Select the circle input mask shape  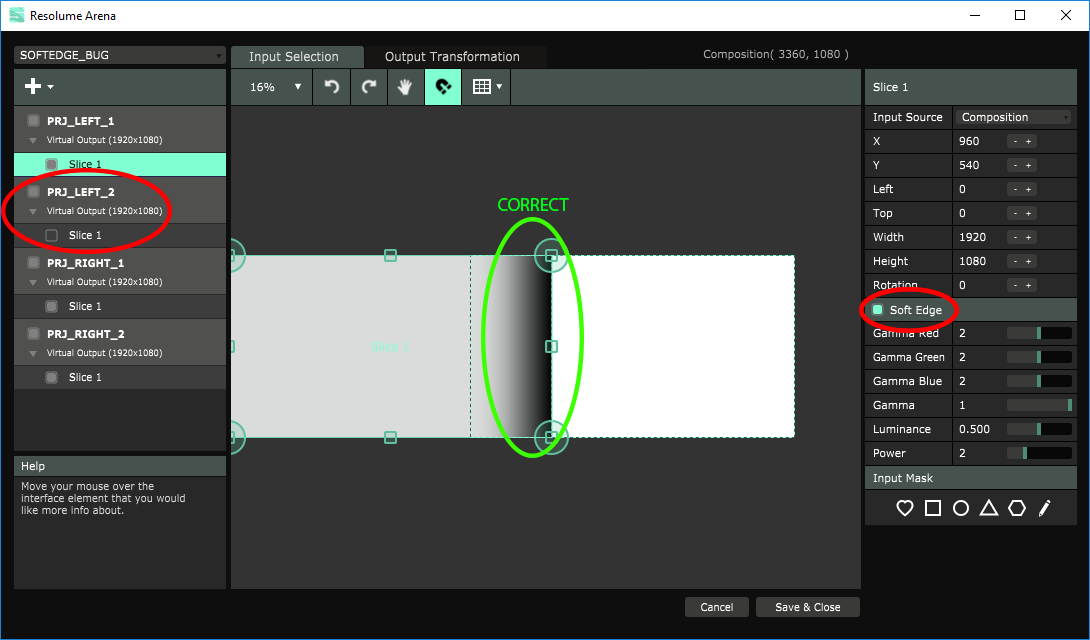(x=961, y=508)
